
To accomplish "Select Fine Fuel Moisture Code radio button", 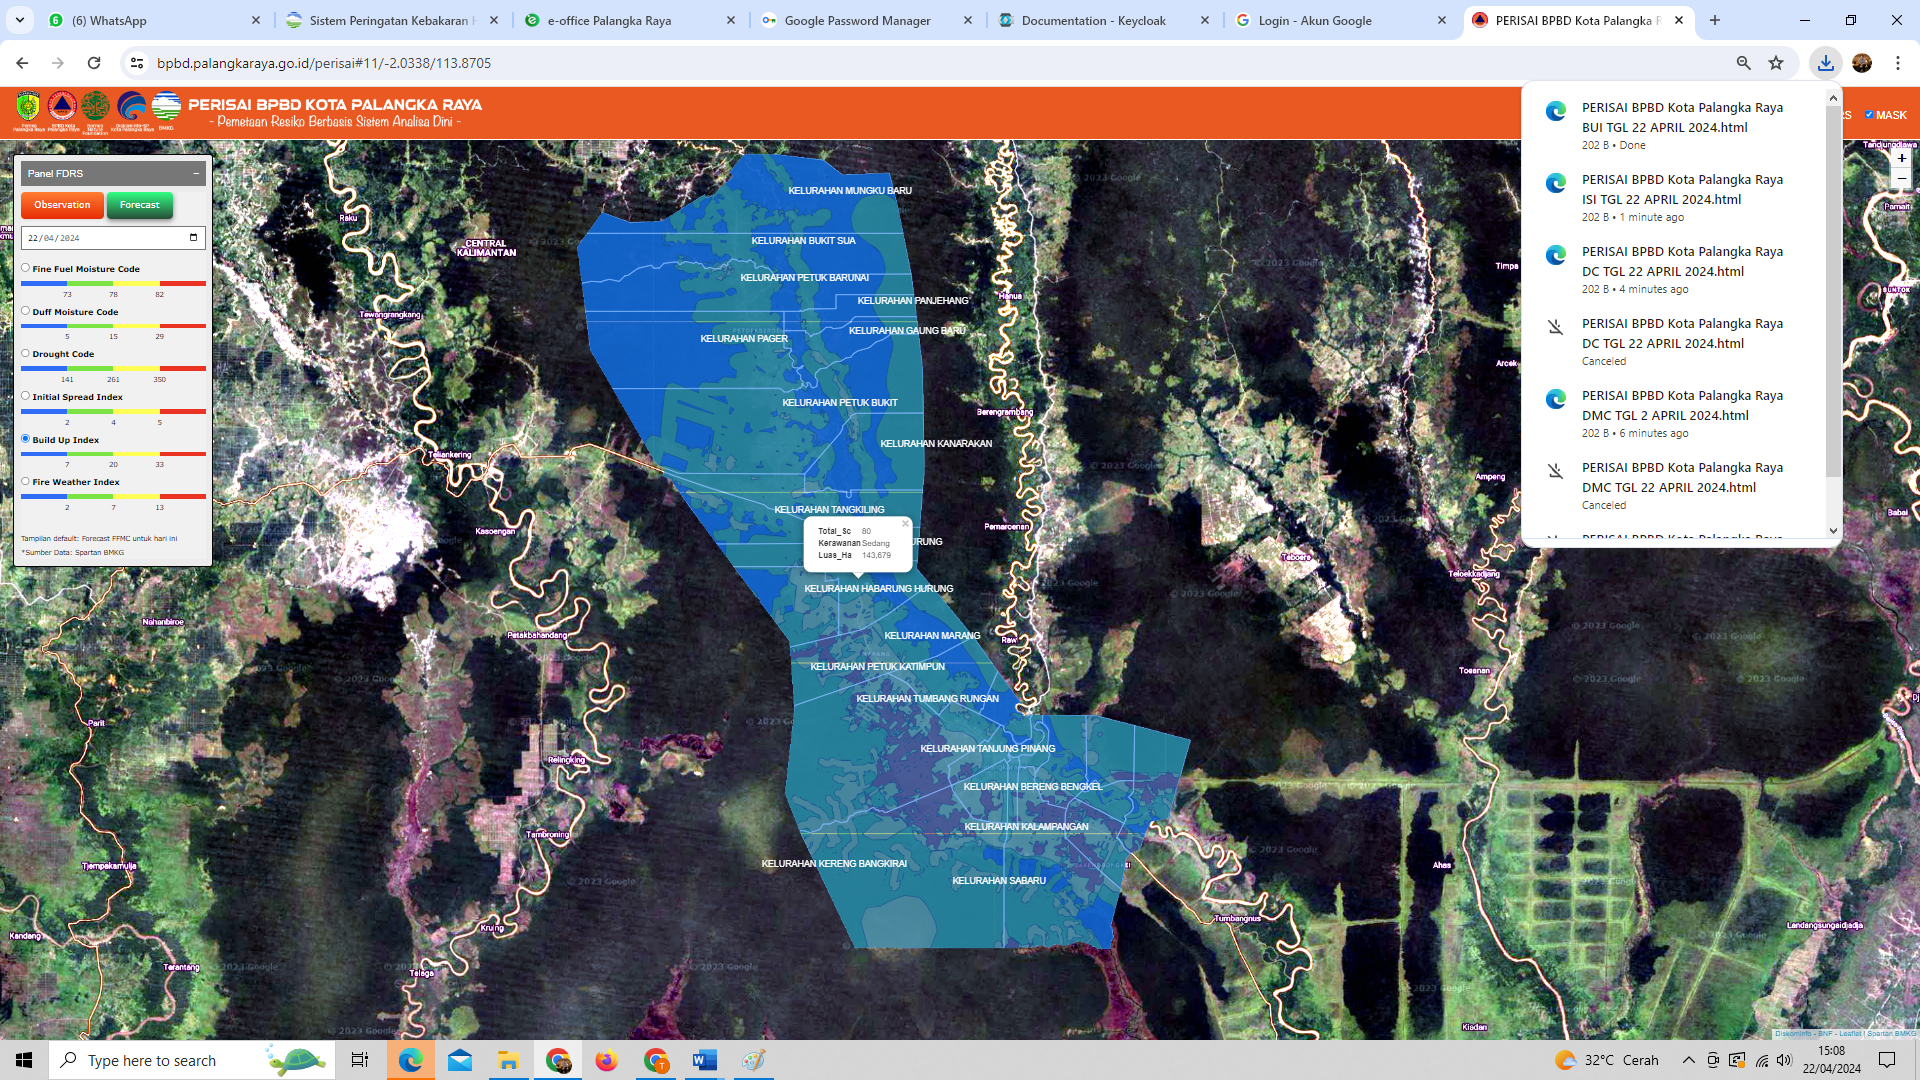I will (x=26, y=268).
